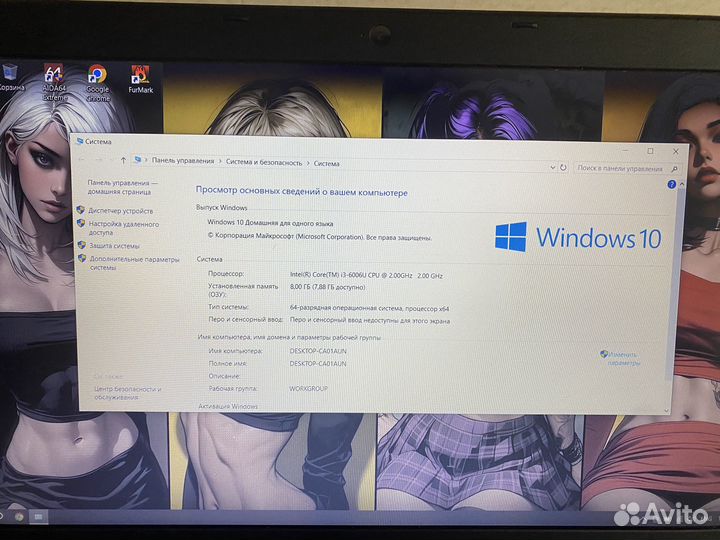Screen dimensions: 720x540
Task: Click shield icon next to 'Защита системы'
Action: click(82, 245)
